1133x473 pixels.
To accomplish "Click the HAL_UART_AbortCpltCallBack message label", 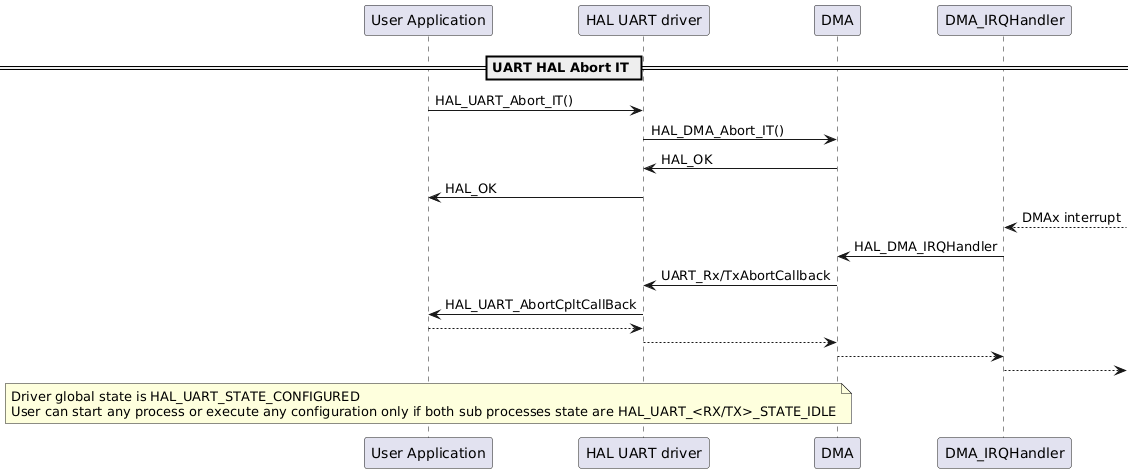I will pyautogui.click(x=540, y=304).
